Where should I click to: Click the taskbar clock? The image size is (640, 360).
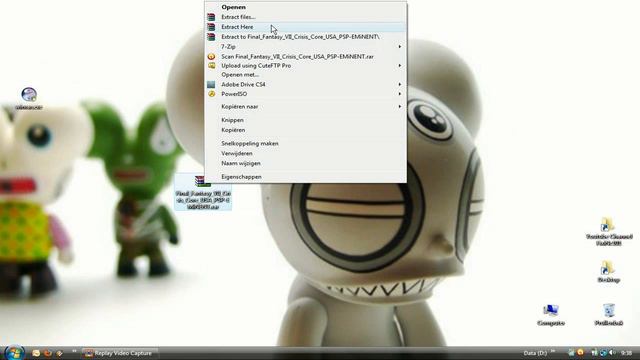[627, 353]
